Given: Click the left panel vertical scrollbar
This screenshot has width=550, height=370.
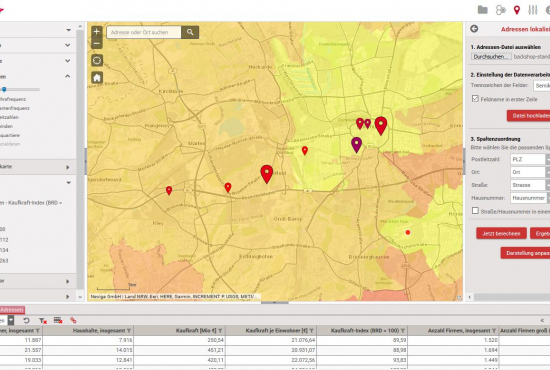Looking at the screenshot, I should coord(80,161).
